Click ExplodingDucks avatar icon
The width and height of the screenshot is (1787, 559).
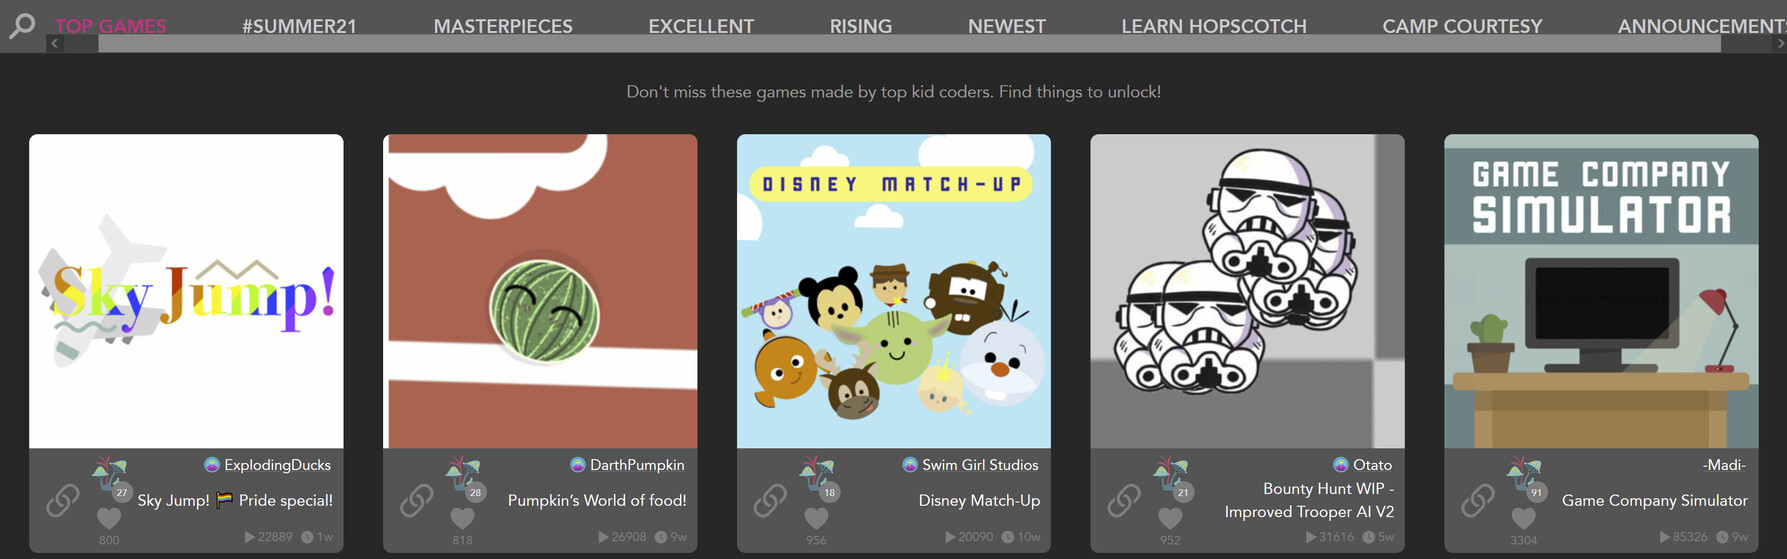(x=212, y=465)
